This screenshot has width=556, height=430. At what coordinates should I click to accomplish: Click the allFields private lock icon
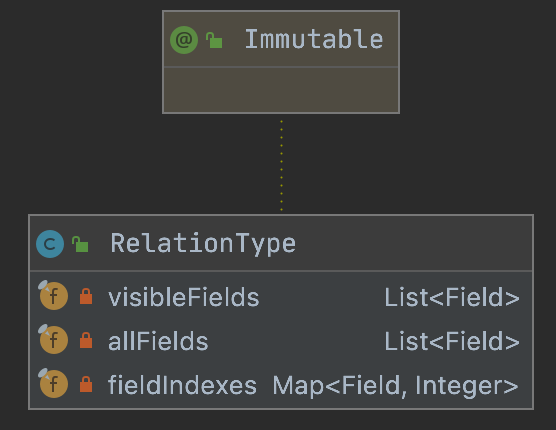(x=86, y=340)
